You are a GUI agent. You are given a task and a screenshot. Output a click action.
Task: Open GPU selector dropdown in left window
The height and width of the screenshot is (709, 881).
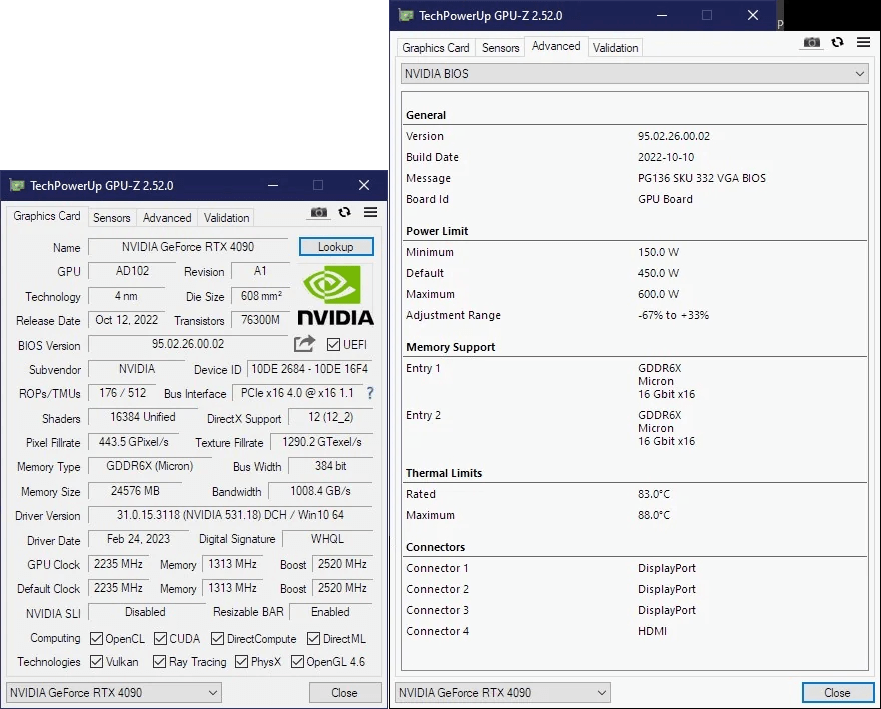point(113,693)
